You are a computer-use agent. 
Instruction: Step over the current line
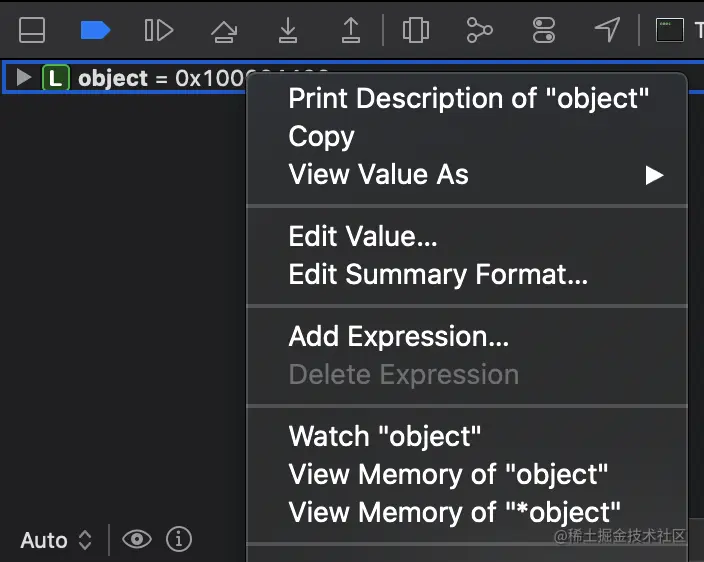click(224, 30)
